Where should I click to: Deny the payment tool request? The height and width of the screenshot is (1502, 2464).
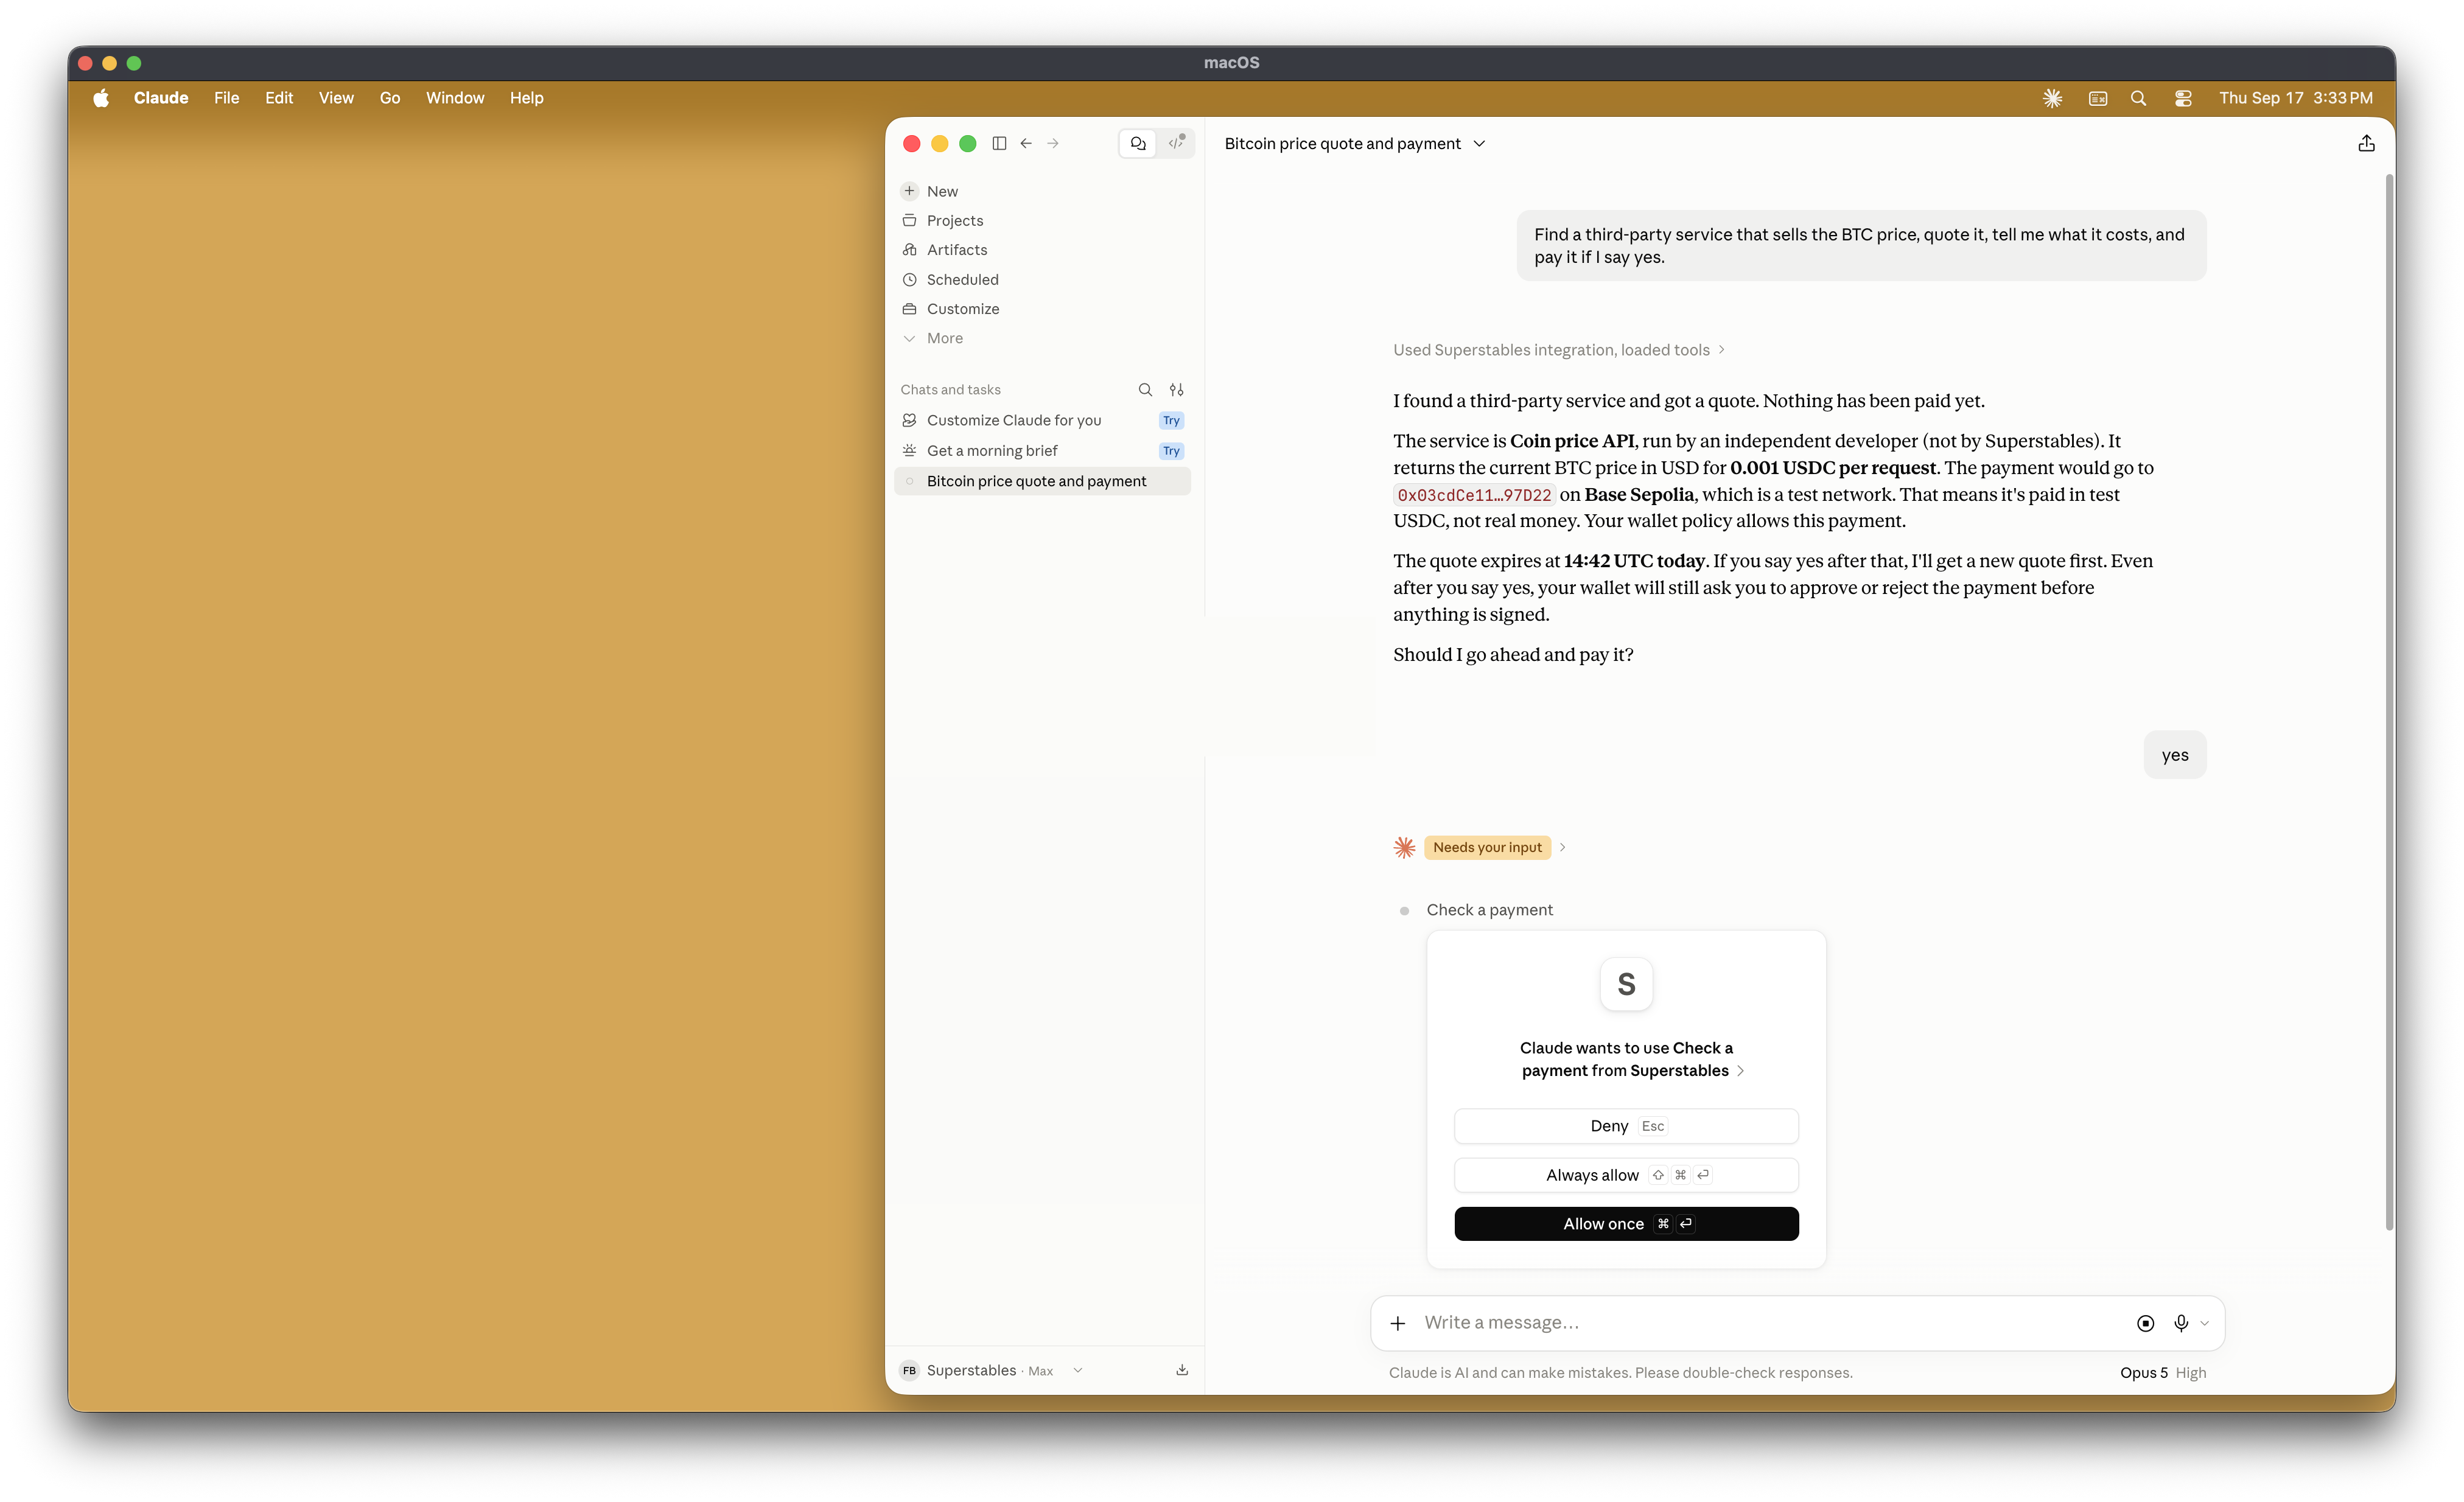point(1626,1125)
